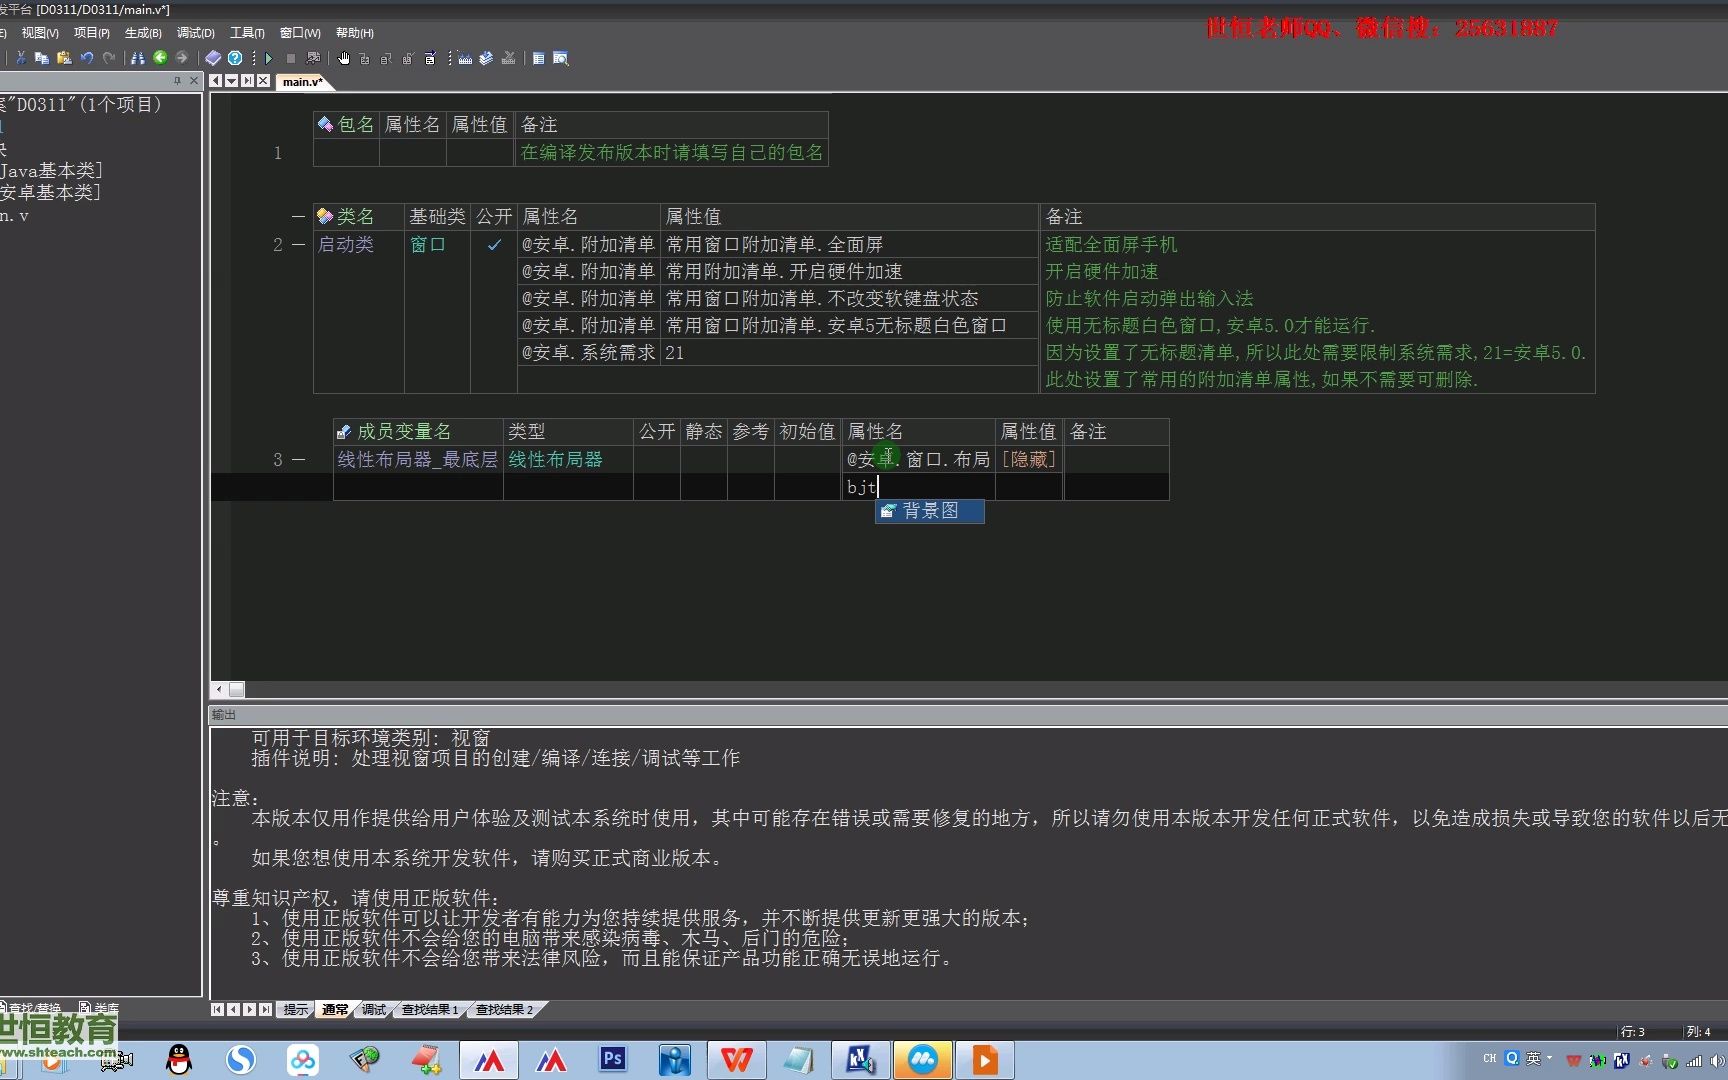
Task: Click first-tab arrow in output tab bar
Action: (217, 1010)
